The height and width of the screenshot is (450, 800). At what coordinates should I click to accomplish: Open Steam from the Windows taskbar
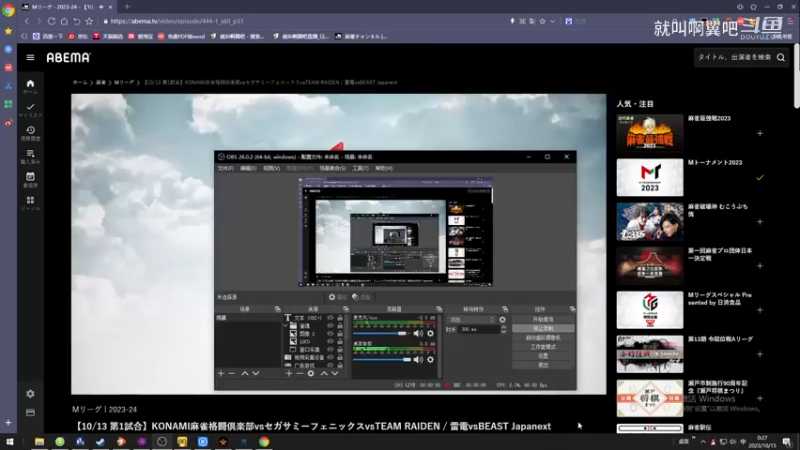point(100,441)
